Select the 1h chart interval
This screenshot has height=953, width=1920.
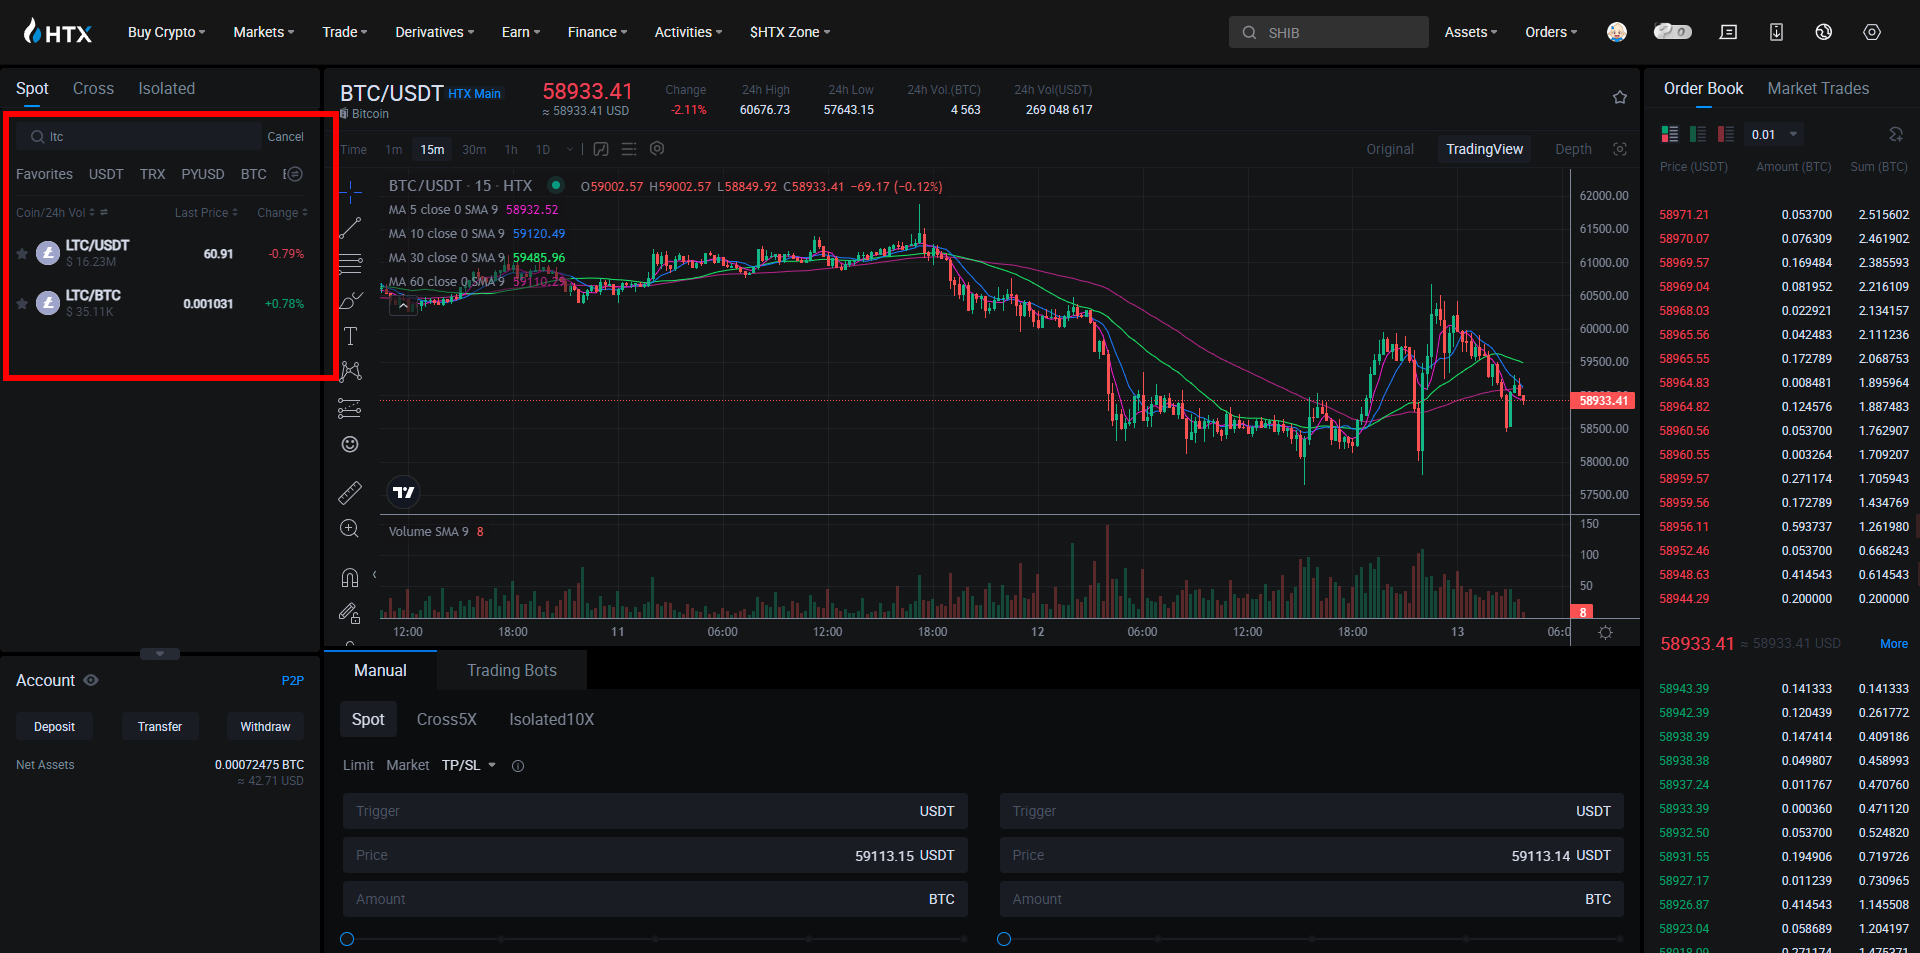coord(511,149)
